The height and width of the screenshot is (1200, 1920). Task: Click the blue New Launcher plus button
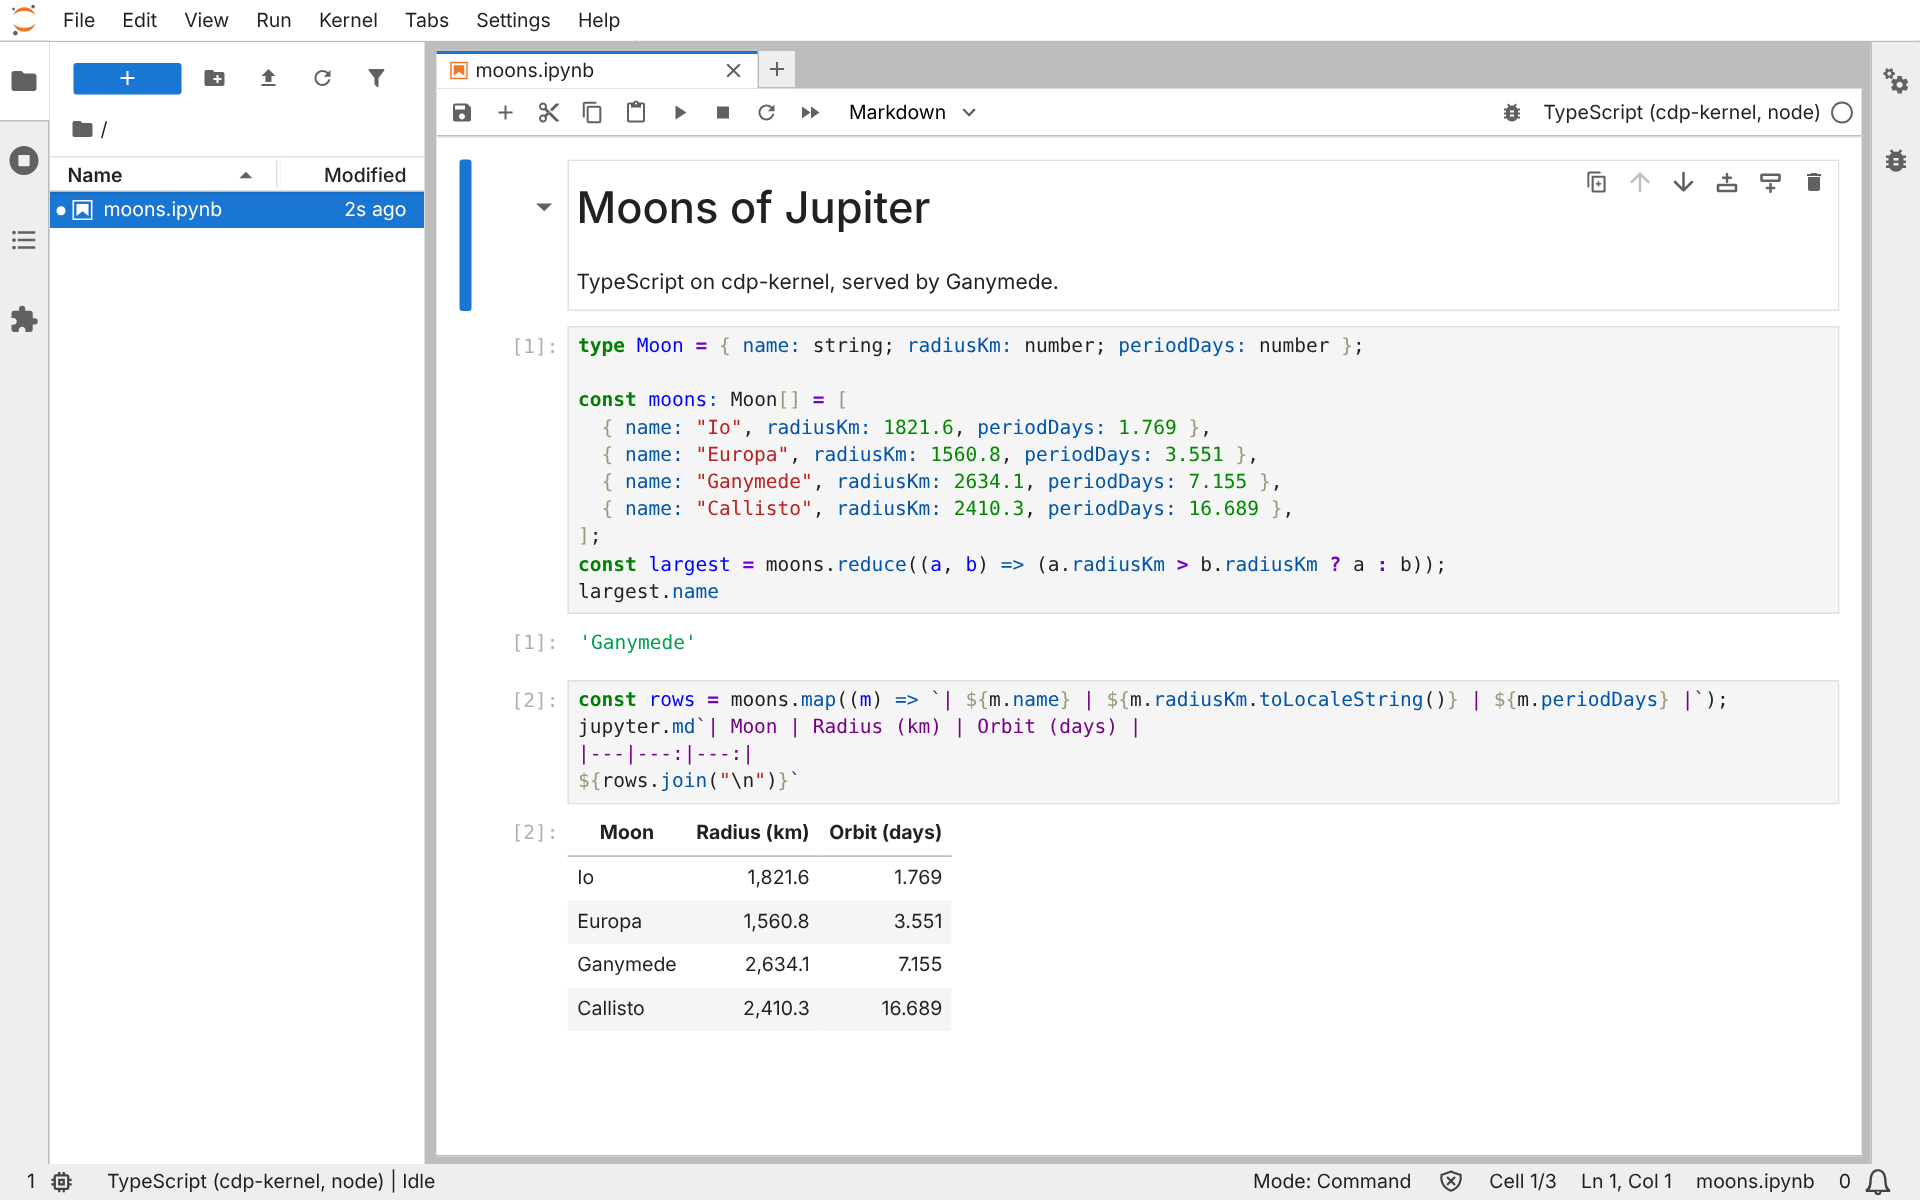pyautogui.click(x=127, y=78)
